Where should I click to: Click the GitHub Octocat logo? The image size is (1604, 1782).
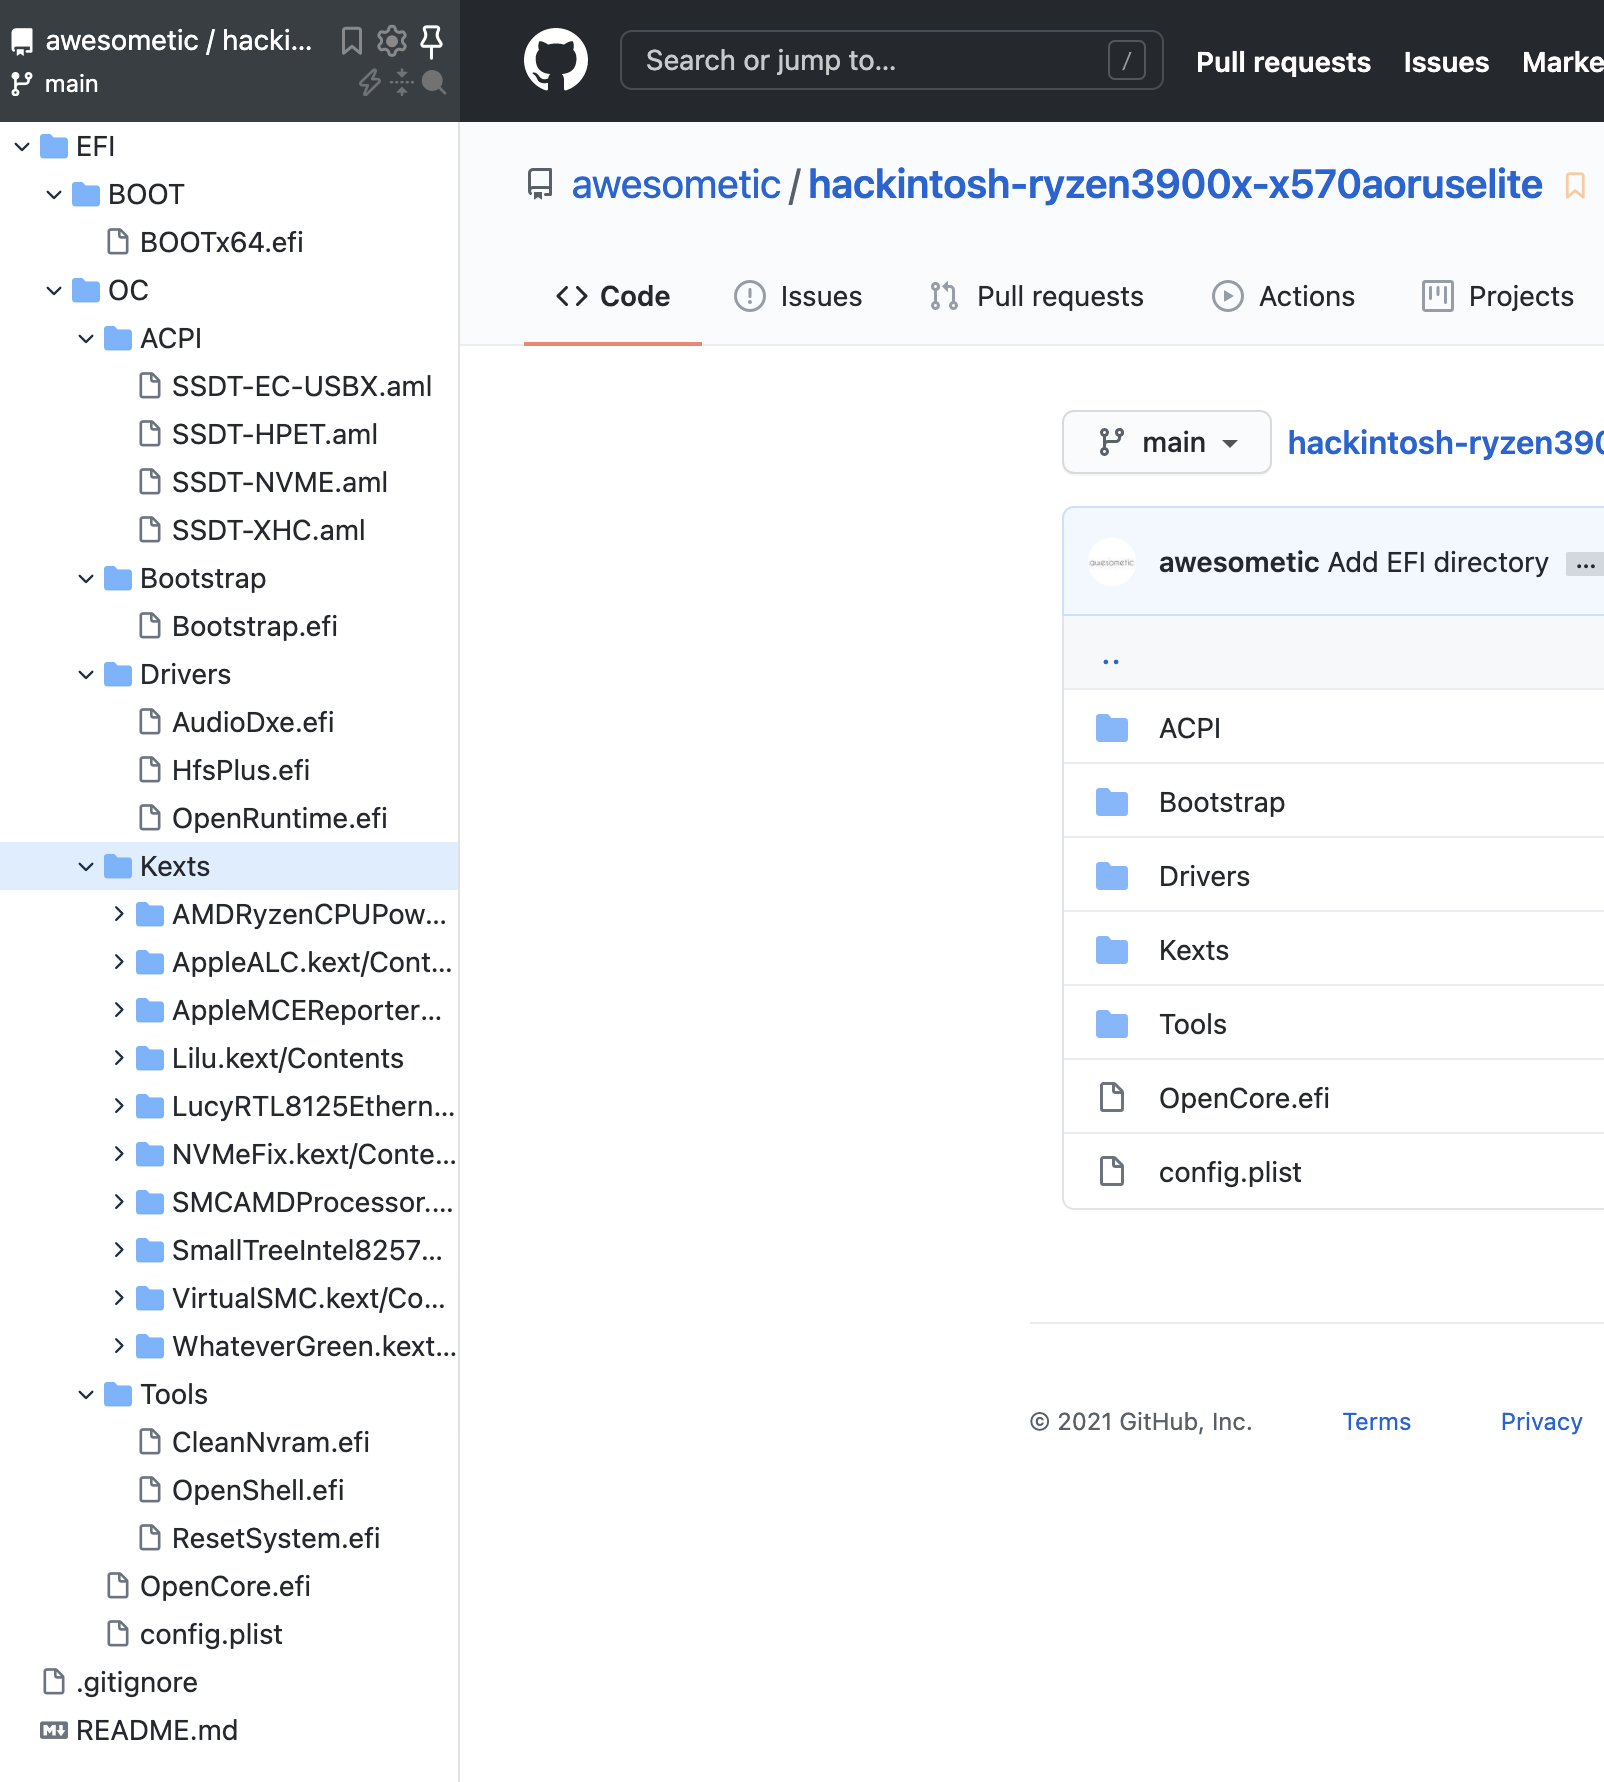(x=556, y=60)
